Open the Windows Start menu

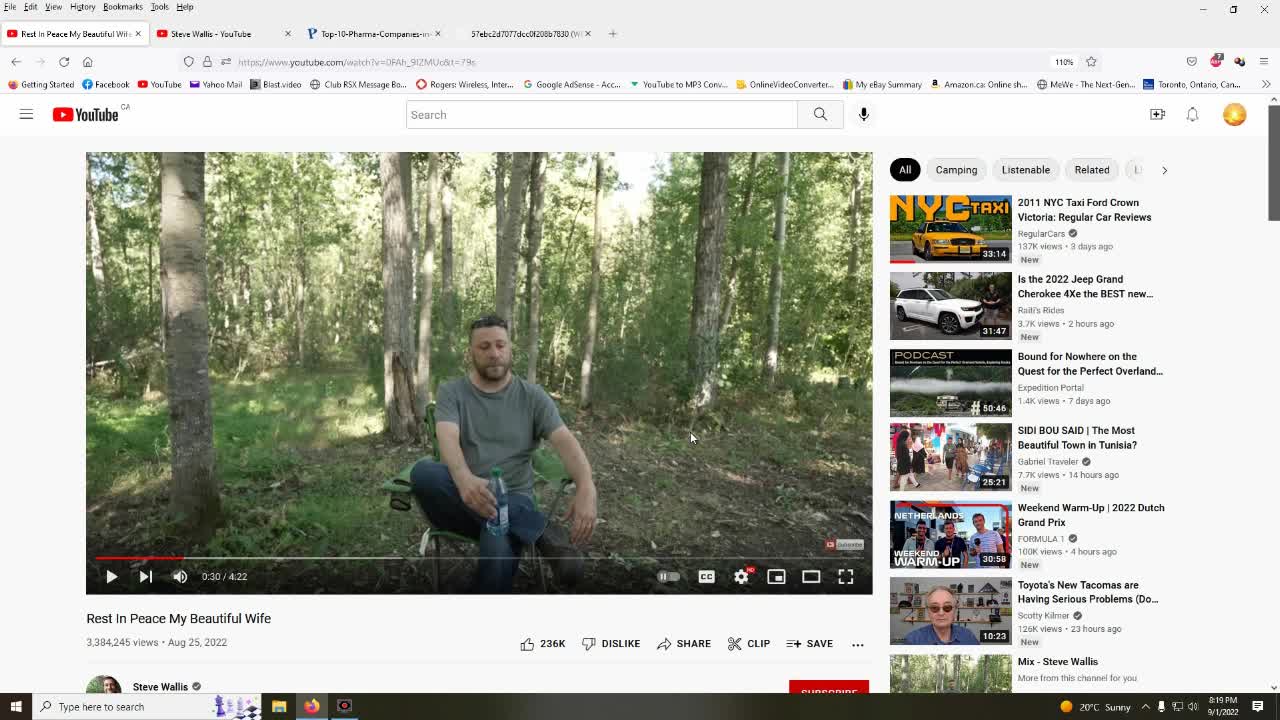(x=16, y=707)
